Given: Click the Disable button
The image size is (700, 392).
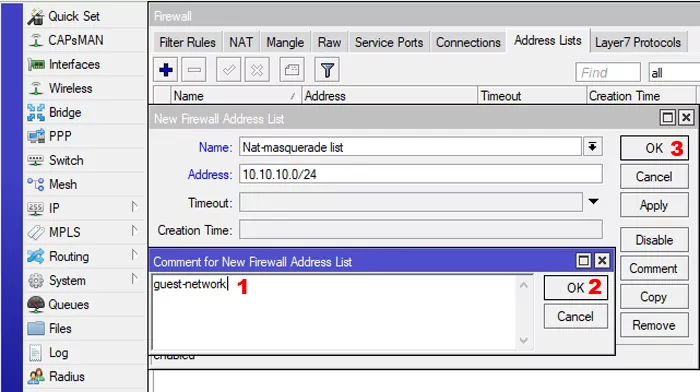Looking at the screenshot, I should (x=654, y=240).
